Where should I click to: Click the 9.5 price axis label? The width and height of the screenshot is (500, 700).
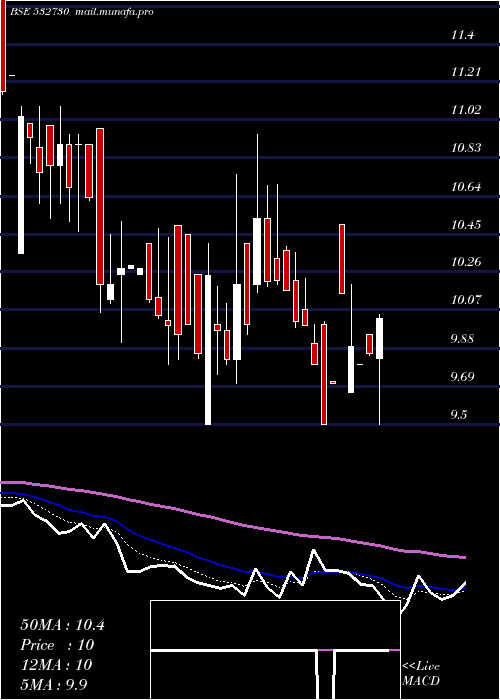459,415
